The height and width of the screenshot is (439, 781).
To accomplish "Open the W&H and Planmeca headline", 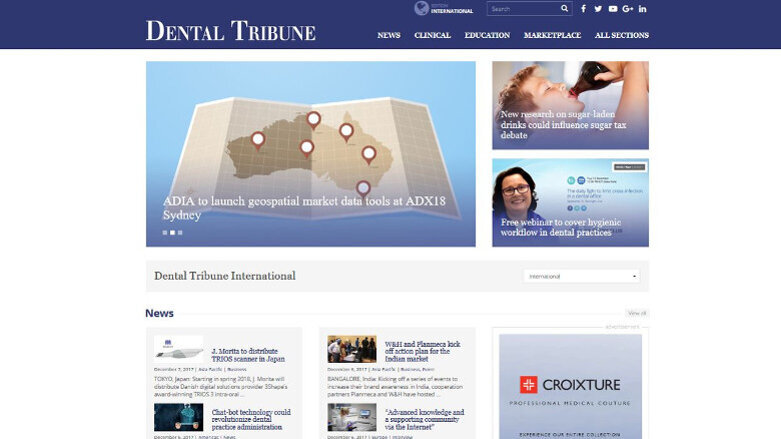I will [x=422, y=351].
